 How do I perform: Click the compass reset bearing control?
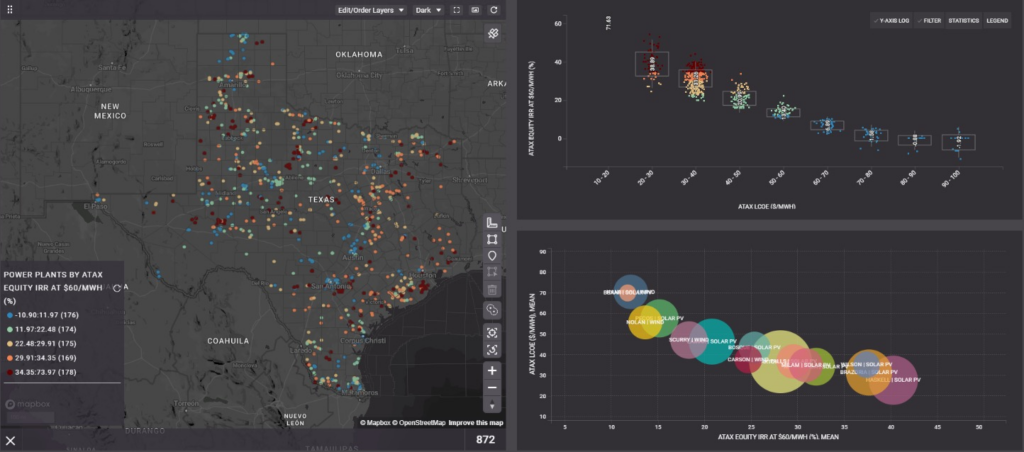pyautogui.click(x=491, y=406)
